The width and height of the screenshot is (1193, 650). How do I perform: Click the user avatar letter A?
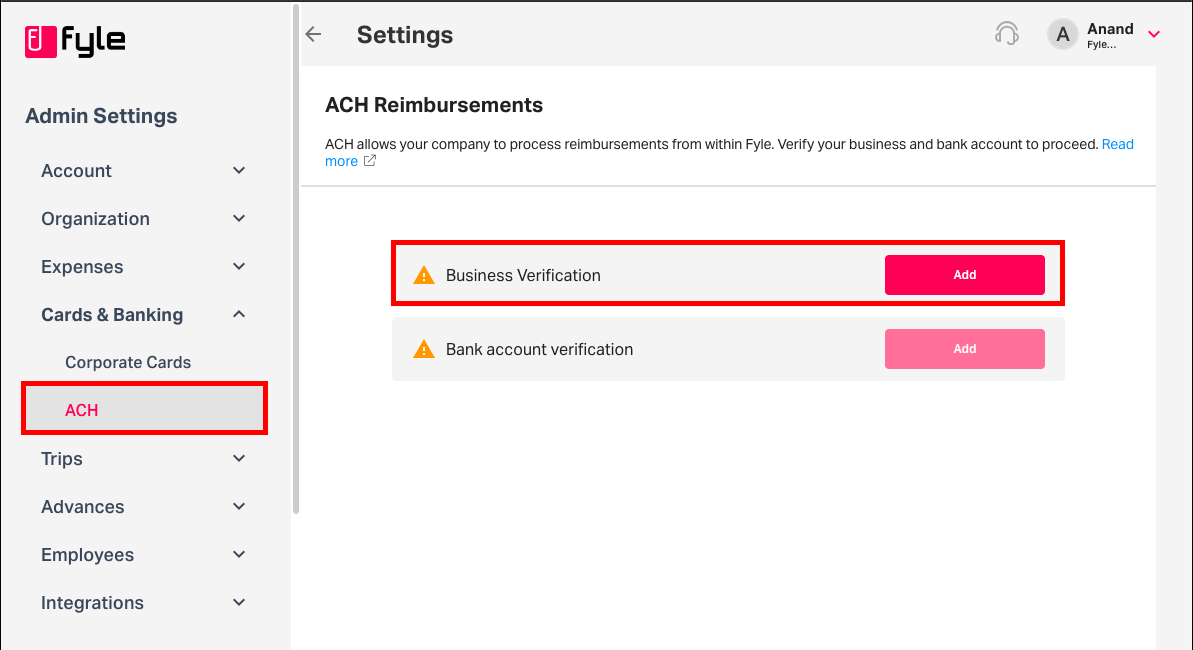pos(1063,35)
